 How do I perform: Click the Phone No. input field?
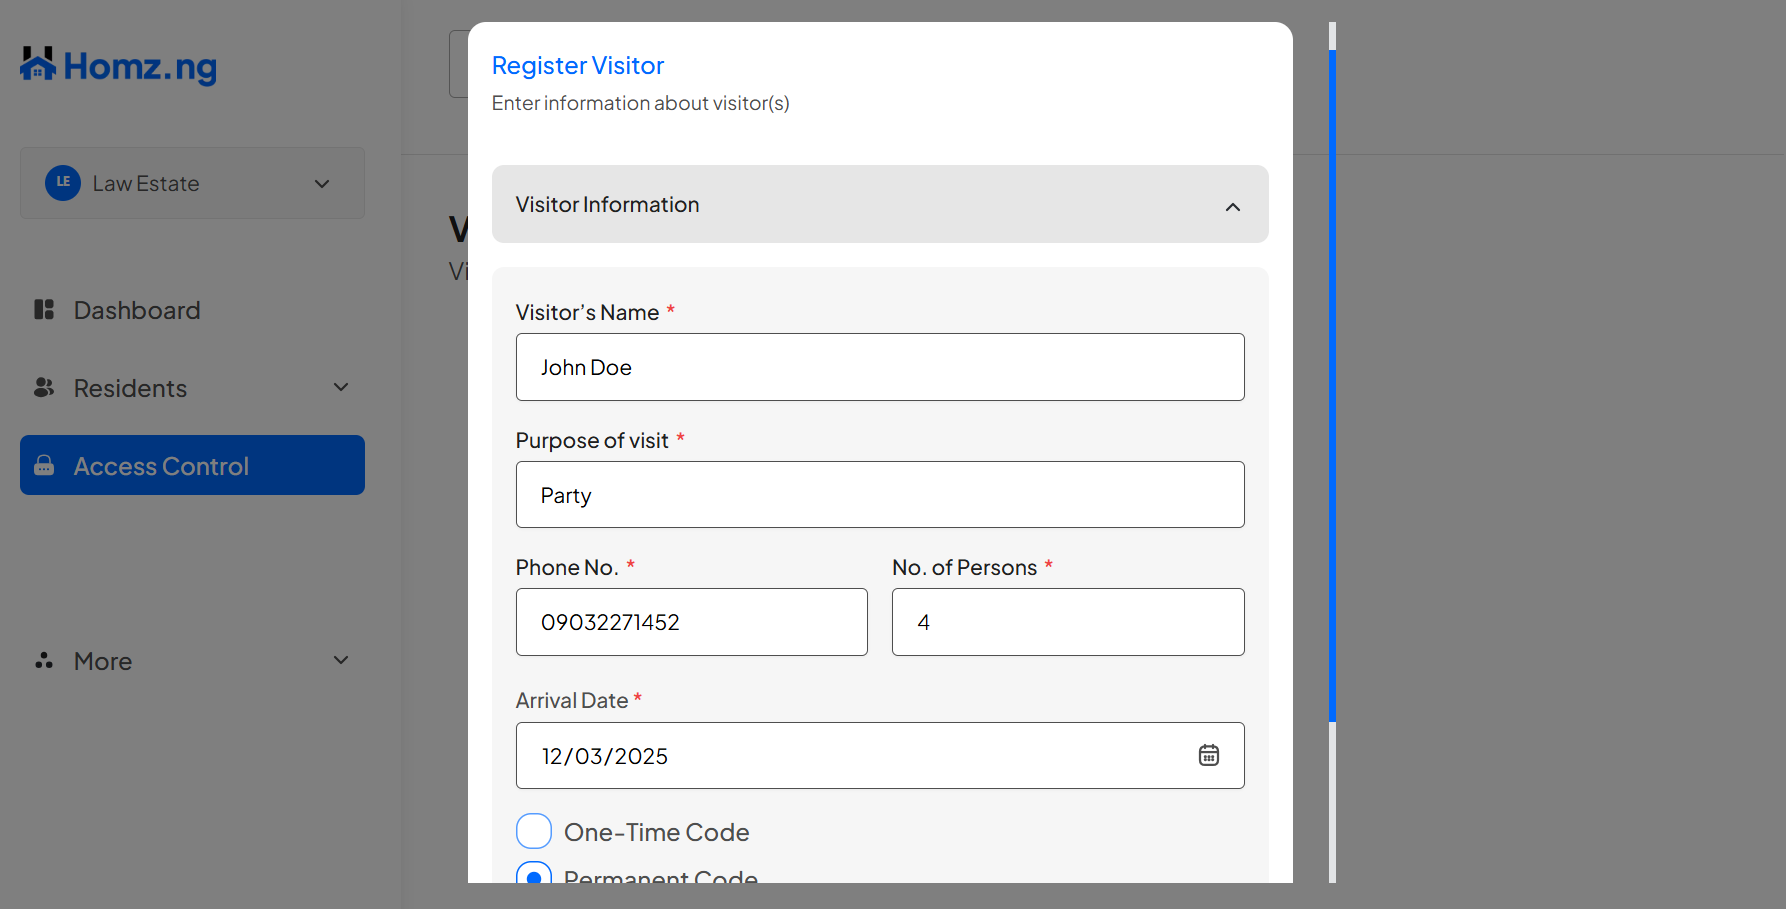(x=691, y=621)
